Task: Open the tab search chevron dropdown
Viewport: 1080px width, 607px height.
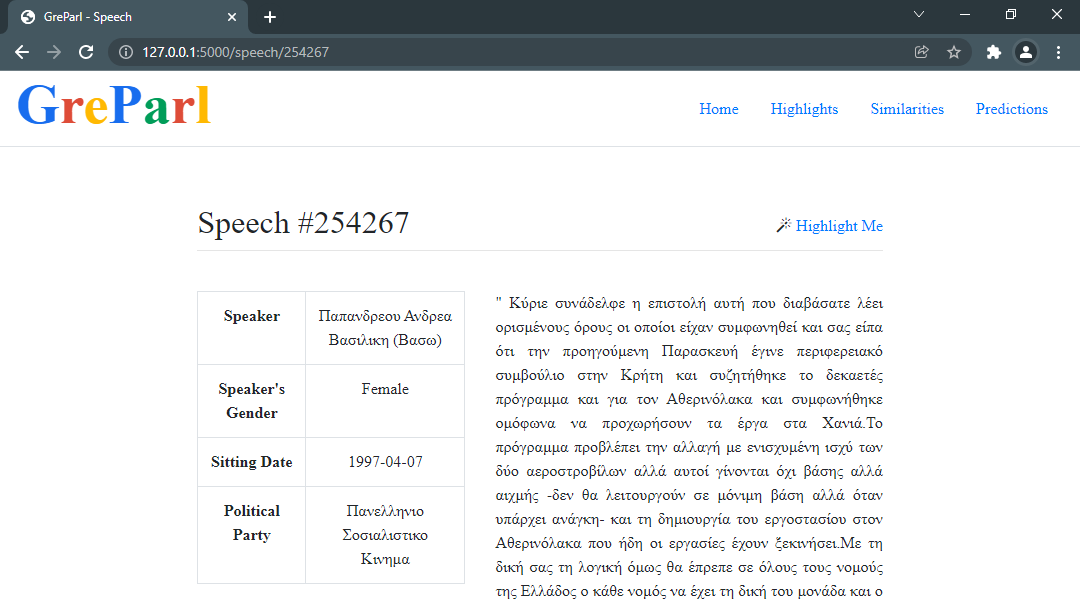Action: click(918, 15)
